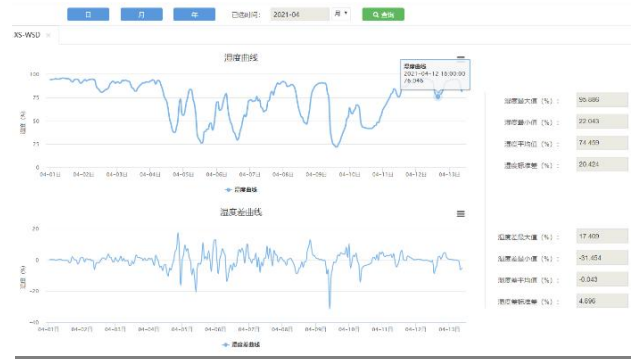
Task: Click the lowest dip of the humidity difference curve
Action: [x=330, y=307]
